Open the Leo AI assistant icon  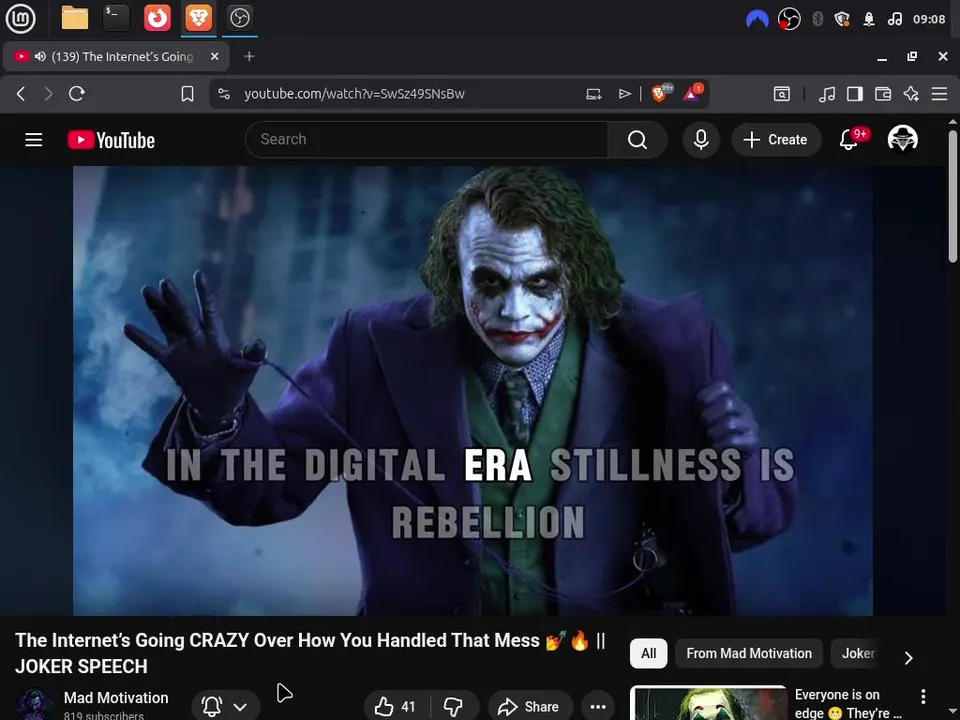click(x=911, y=94)
